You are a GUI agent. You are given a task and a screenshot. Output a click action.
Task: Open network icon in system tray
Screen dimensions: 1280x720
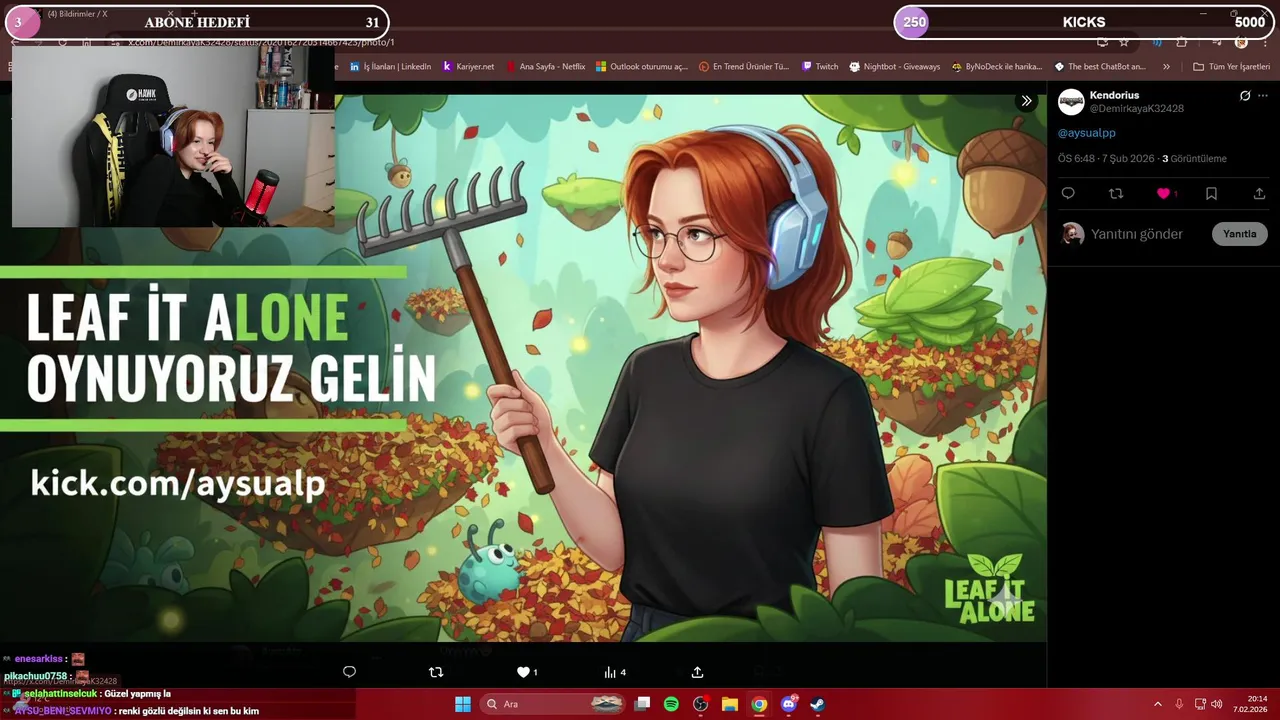[1200, 704]
